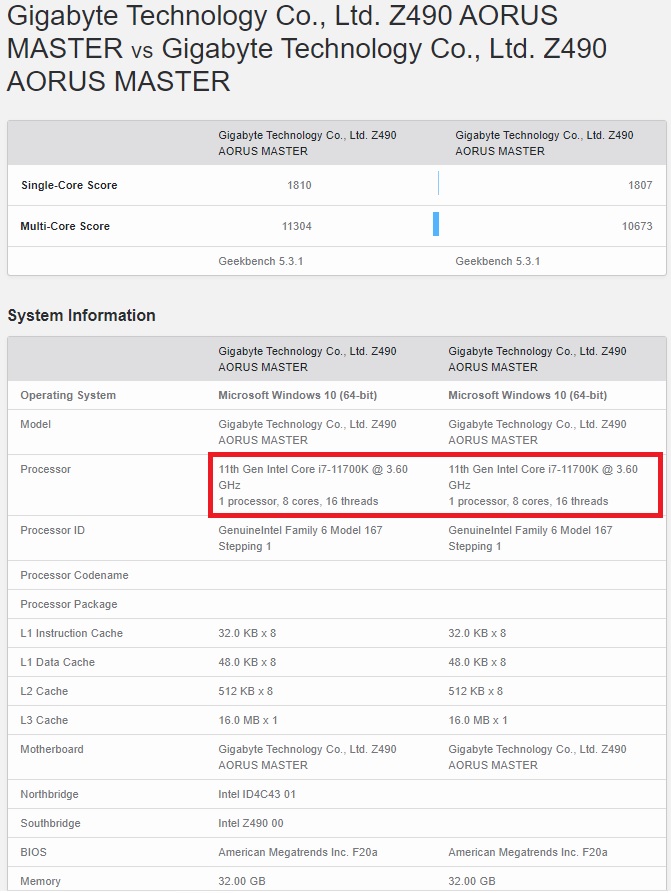Screen dimensions: 671x893
Task: Click the 1810 single-core score value
Action: click(299, 185)
